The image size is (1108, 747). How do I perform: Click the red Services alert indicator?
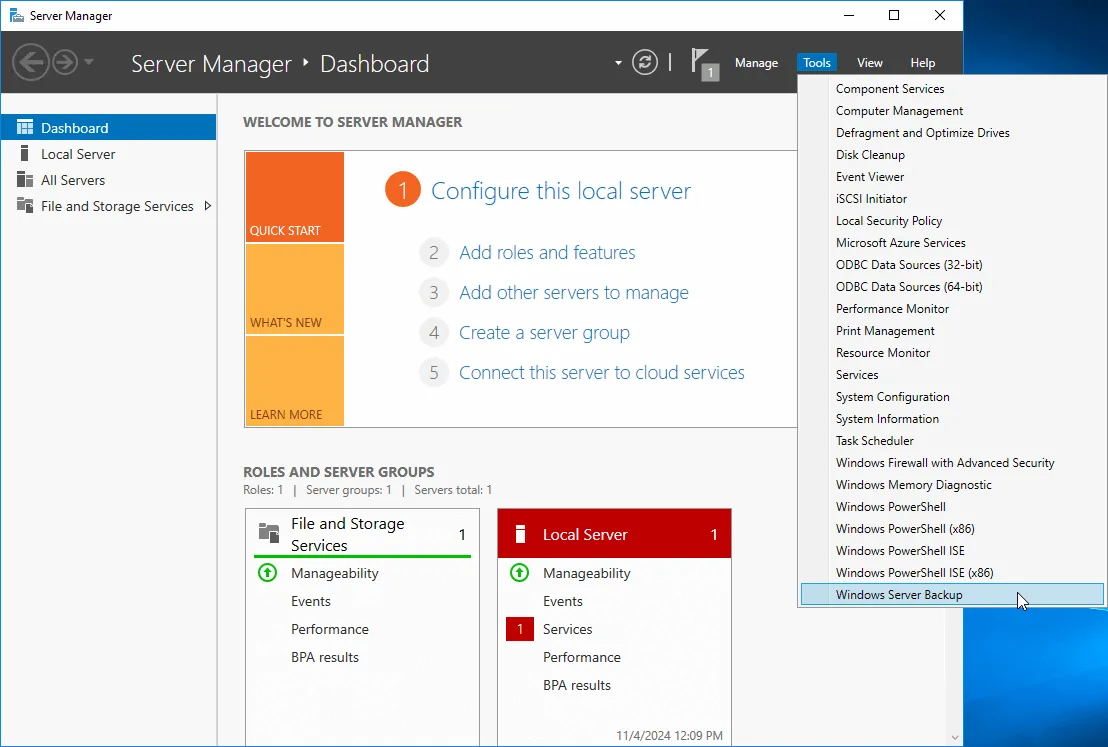point(519,629)
